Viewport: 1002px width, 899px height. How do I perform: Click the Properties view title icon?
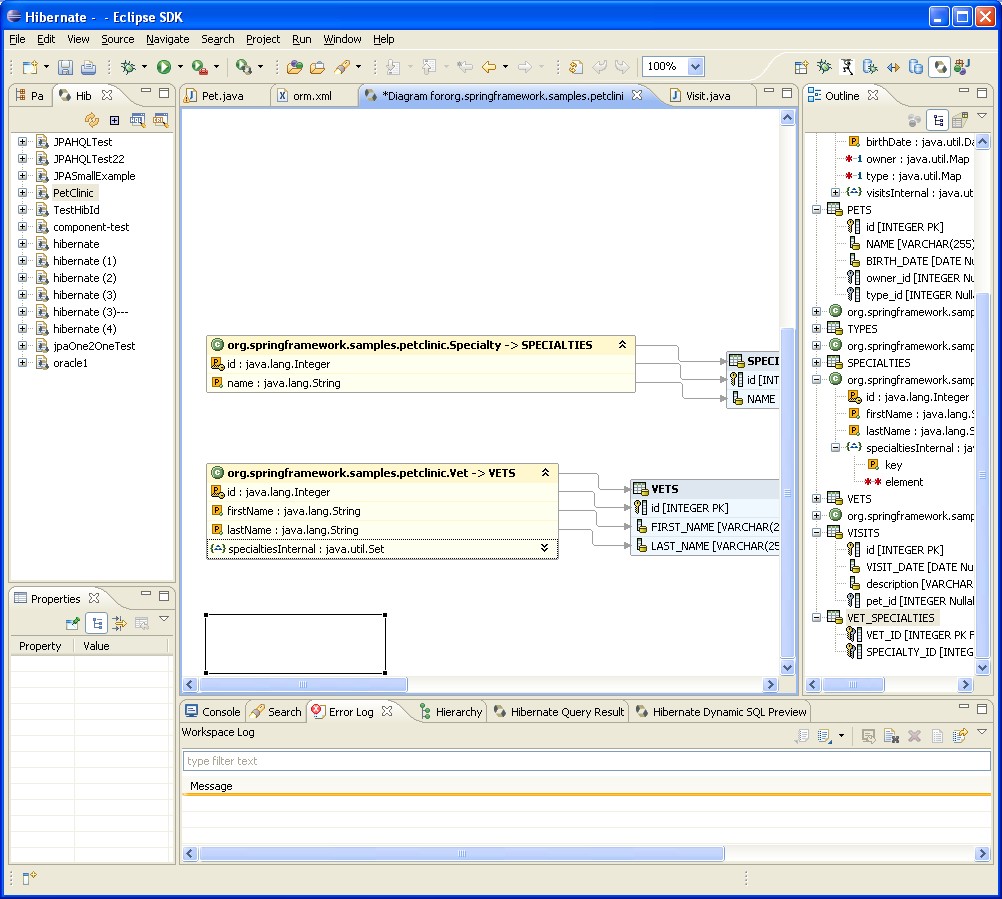click(20, 599)
